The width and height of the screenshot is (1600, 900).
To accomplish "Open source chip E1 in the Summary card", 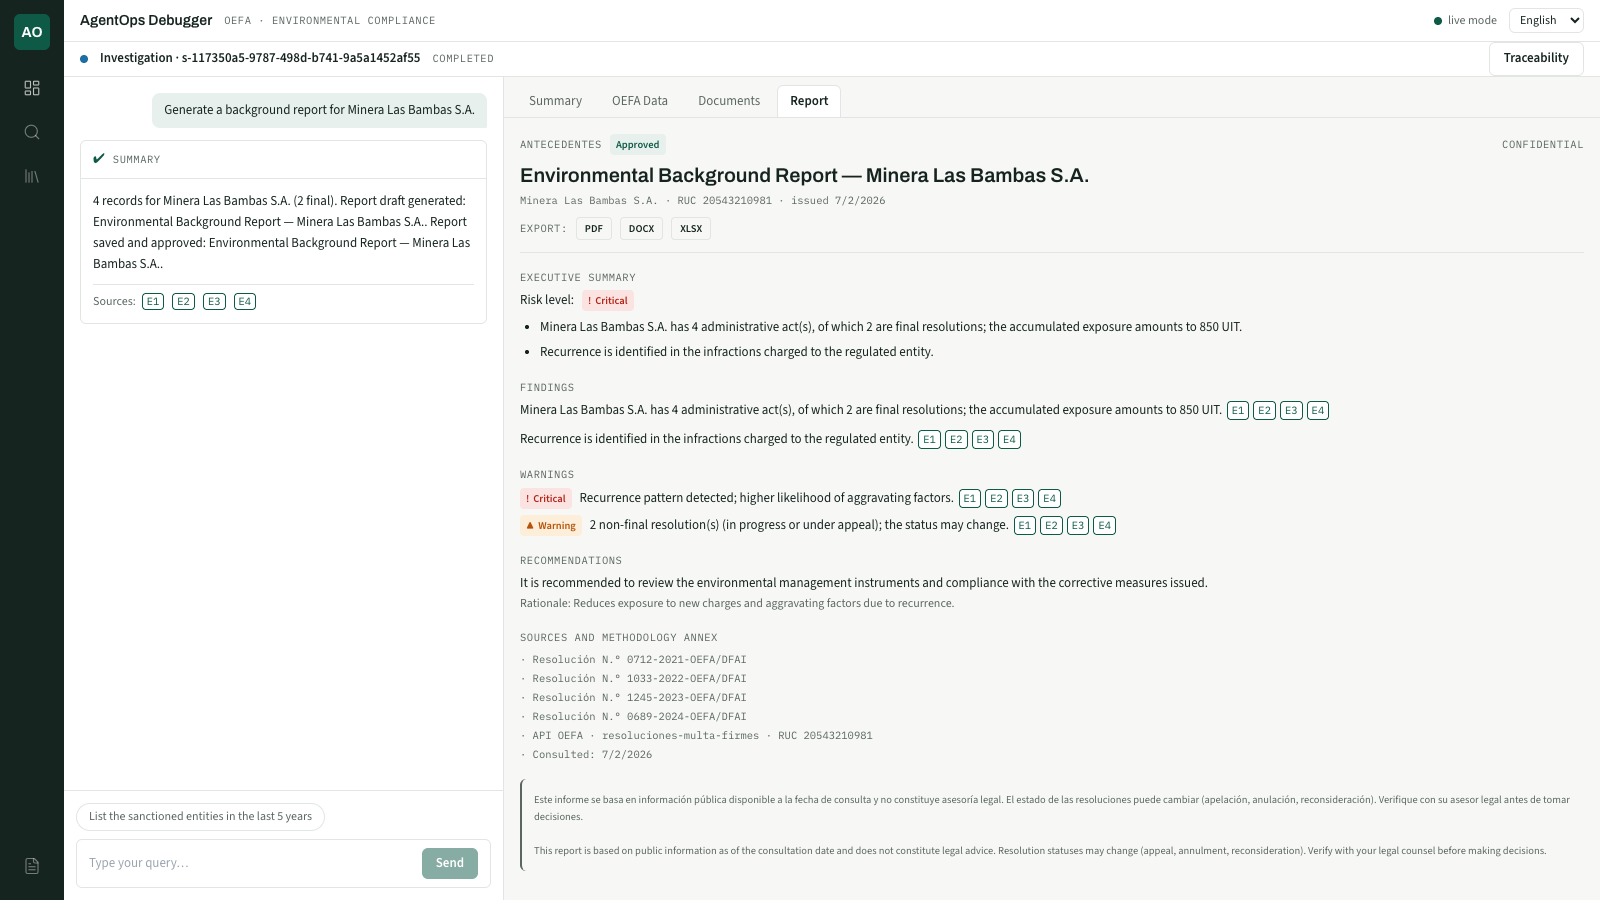I will [153, 301].
